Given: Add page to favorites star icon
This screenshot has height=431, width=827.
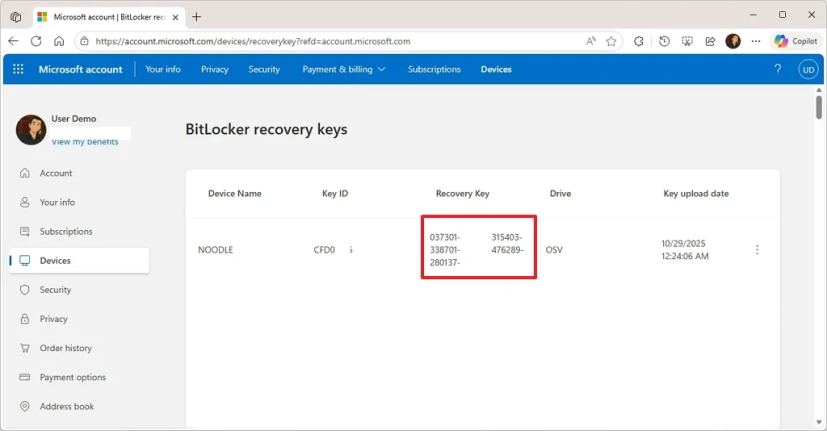Looking at the screenshot, I should click(x=612, y=41).
